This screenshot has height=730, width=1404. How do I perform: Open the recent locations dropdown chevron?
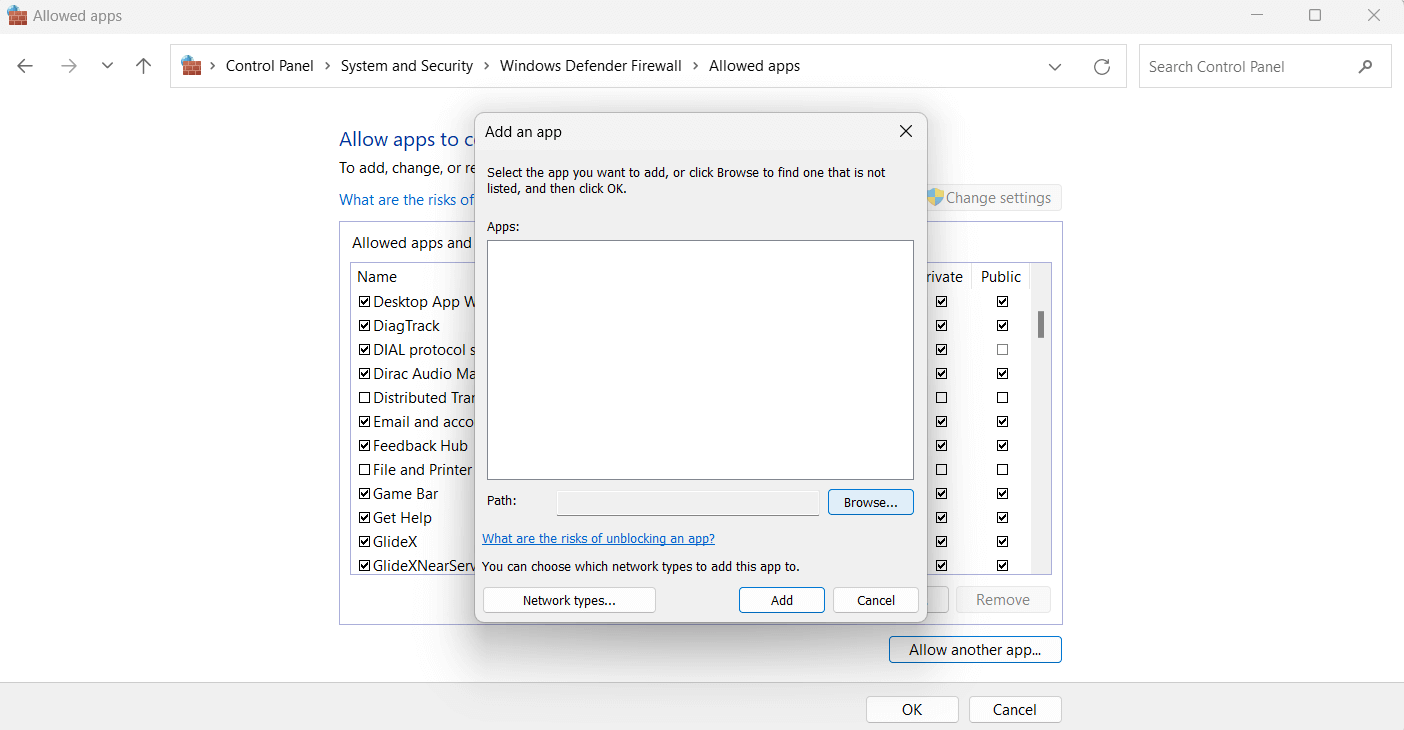click(x=107, y=65)
